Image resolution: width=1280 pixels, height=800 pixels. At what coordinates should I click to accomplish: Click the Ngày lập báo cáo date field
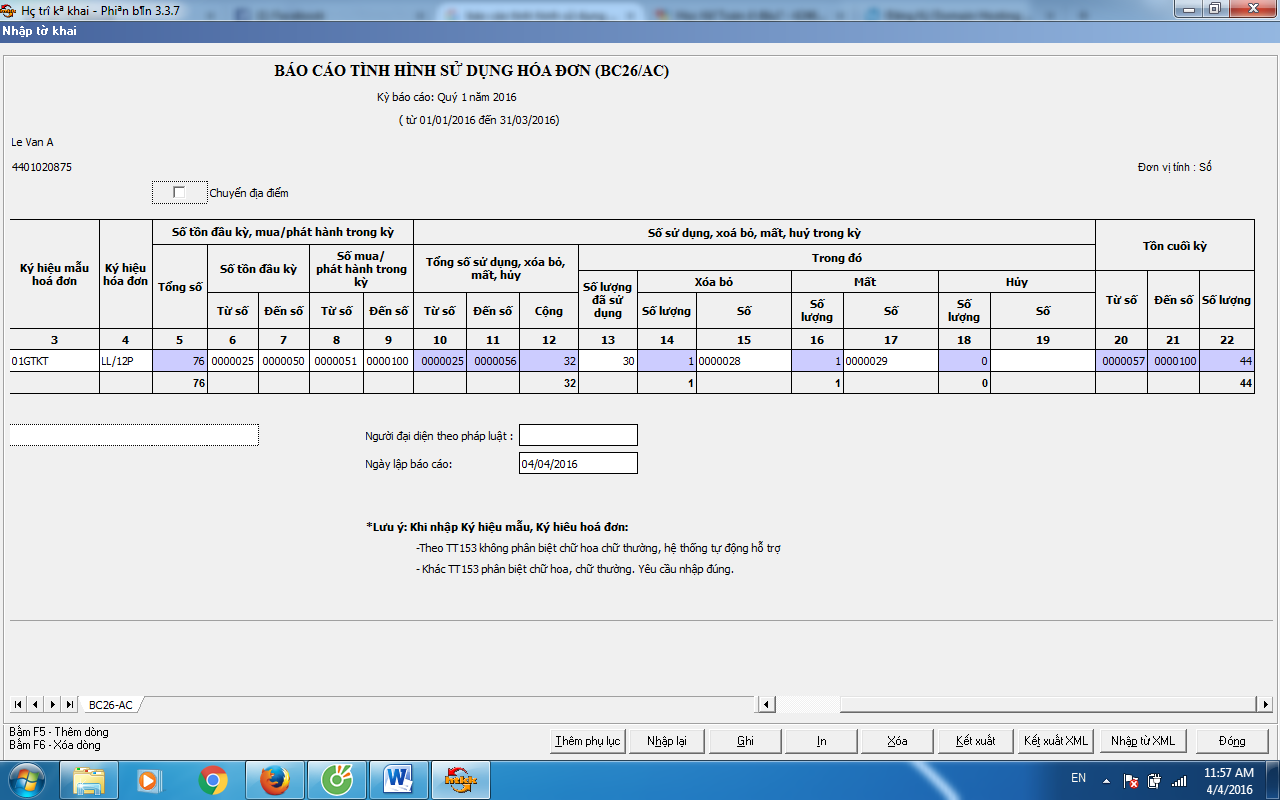578,464
